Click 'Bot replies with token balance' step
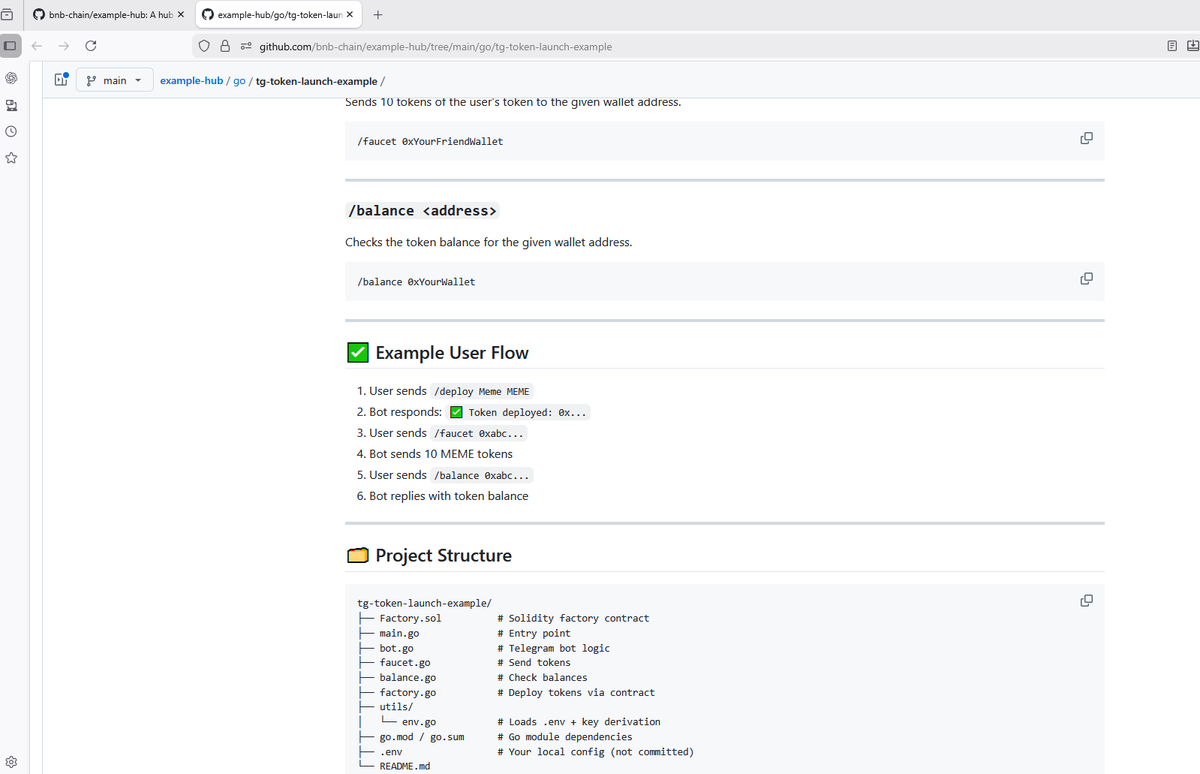1200x774 pixels. [449, 496]
